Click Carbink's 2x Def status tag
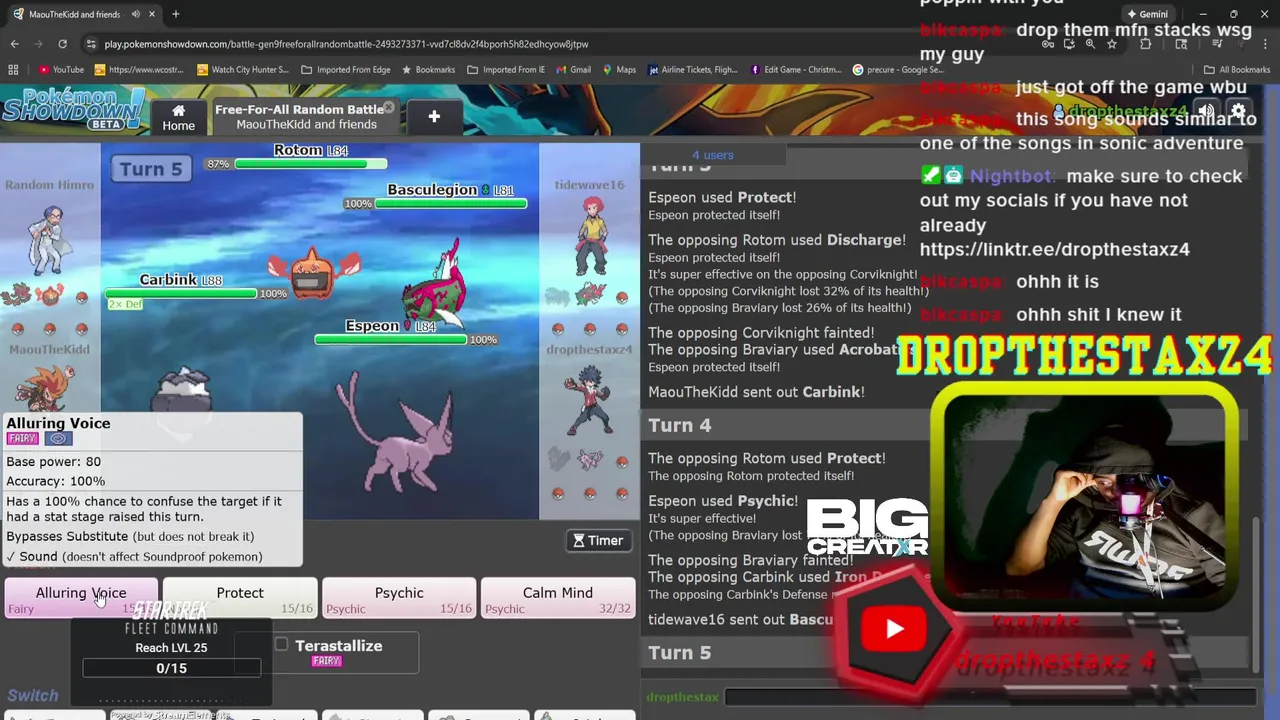Screen dimensions: 1280x720 tap(125, 304)
